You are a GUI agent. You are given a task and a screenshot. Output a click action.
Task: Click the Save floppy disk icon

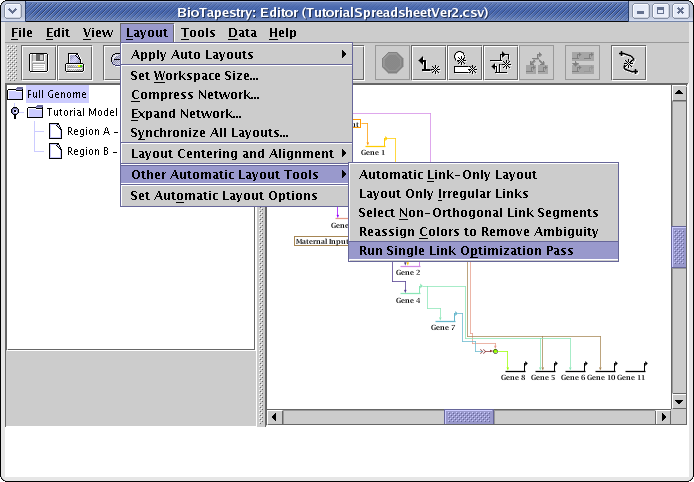tap(39, 63)
